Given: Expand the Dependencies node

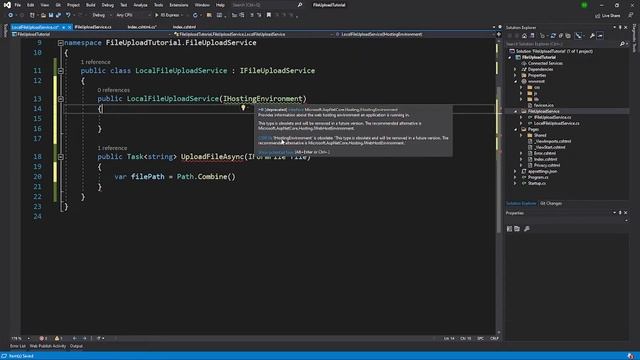Looking at the screenshot, I should click(x=515, y=69).
